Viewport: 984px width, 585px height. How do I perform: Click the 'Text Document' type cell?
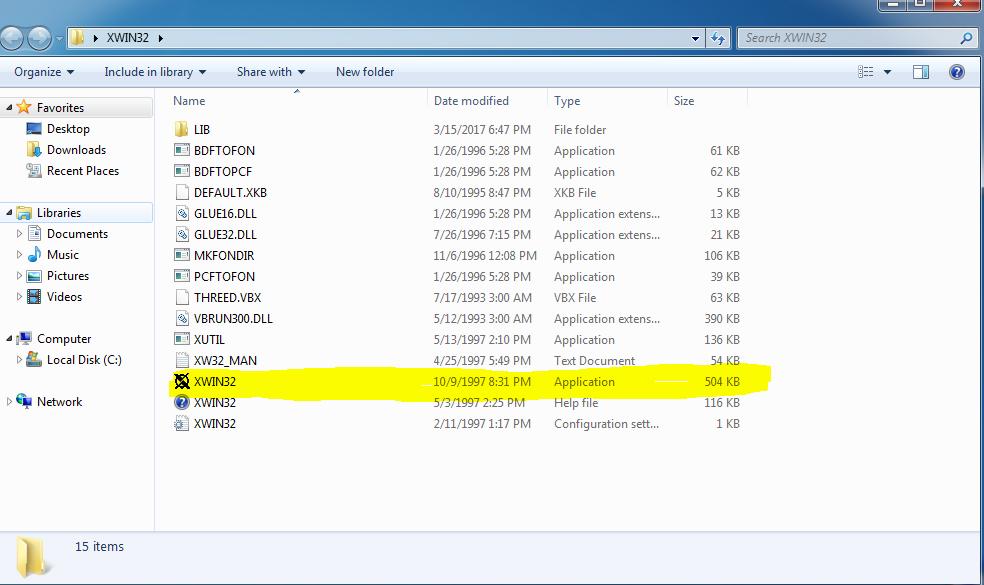click(594, 360)
